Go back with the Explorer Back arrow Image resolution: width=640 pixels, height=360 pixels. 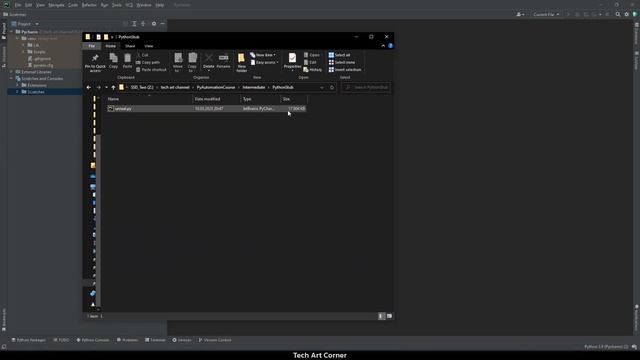click(89, 87)
